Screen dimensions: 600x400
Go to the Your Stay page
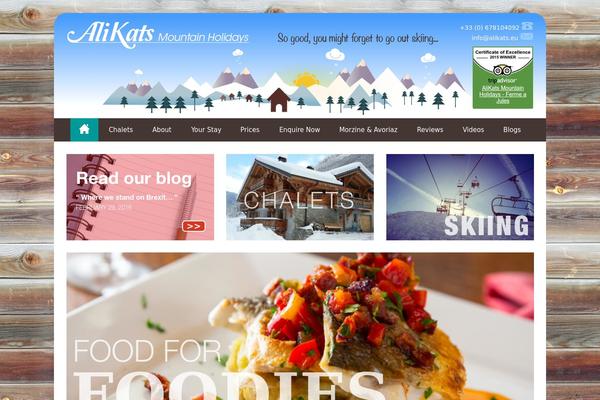[206, 130]
